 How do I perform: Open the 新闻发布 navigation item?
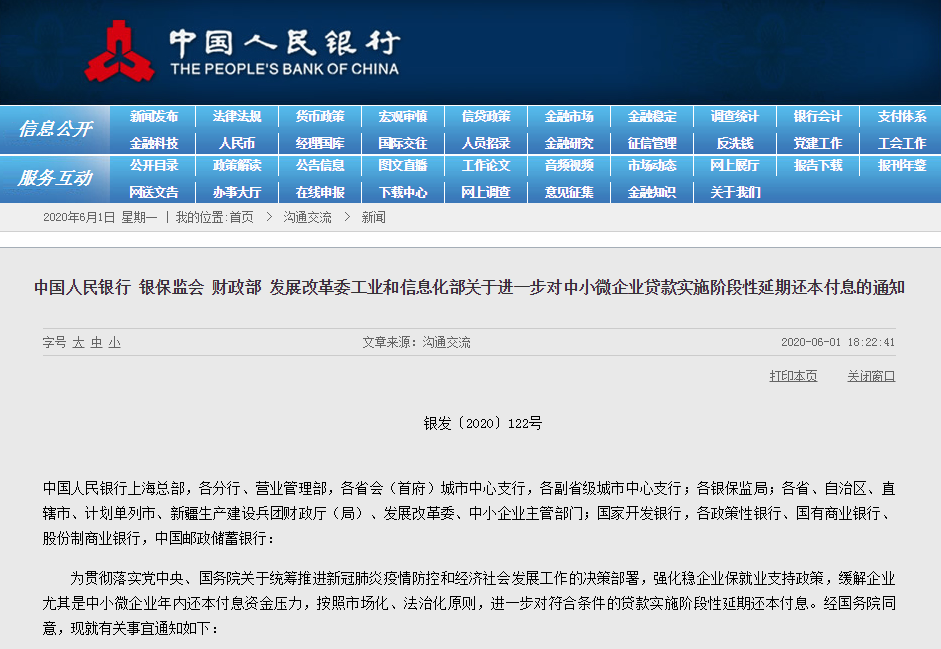click(154, 117)
